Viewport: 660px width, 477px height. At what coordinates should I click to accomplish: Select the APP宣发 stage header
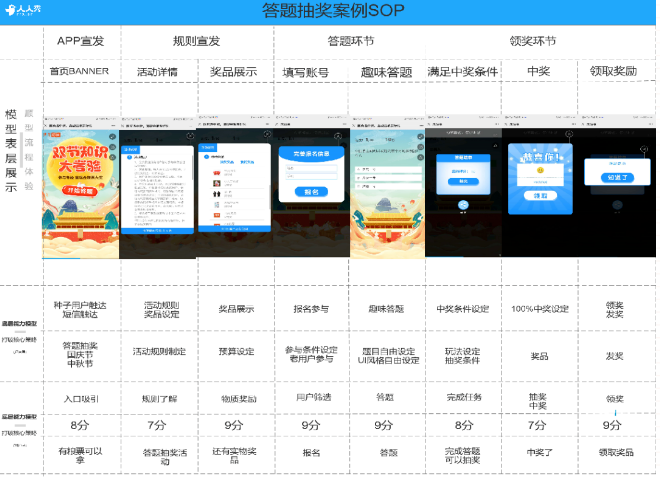click(x=80, y=41)
